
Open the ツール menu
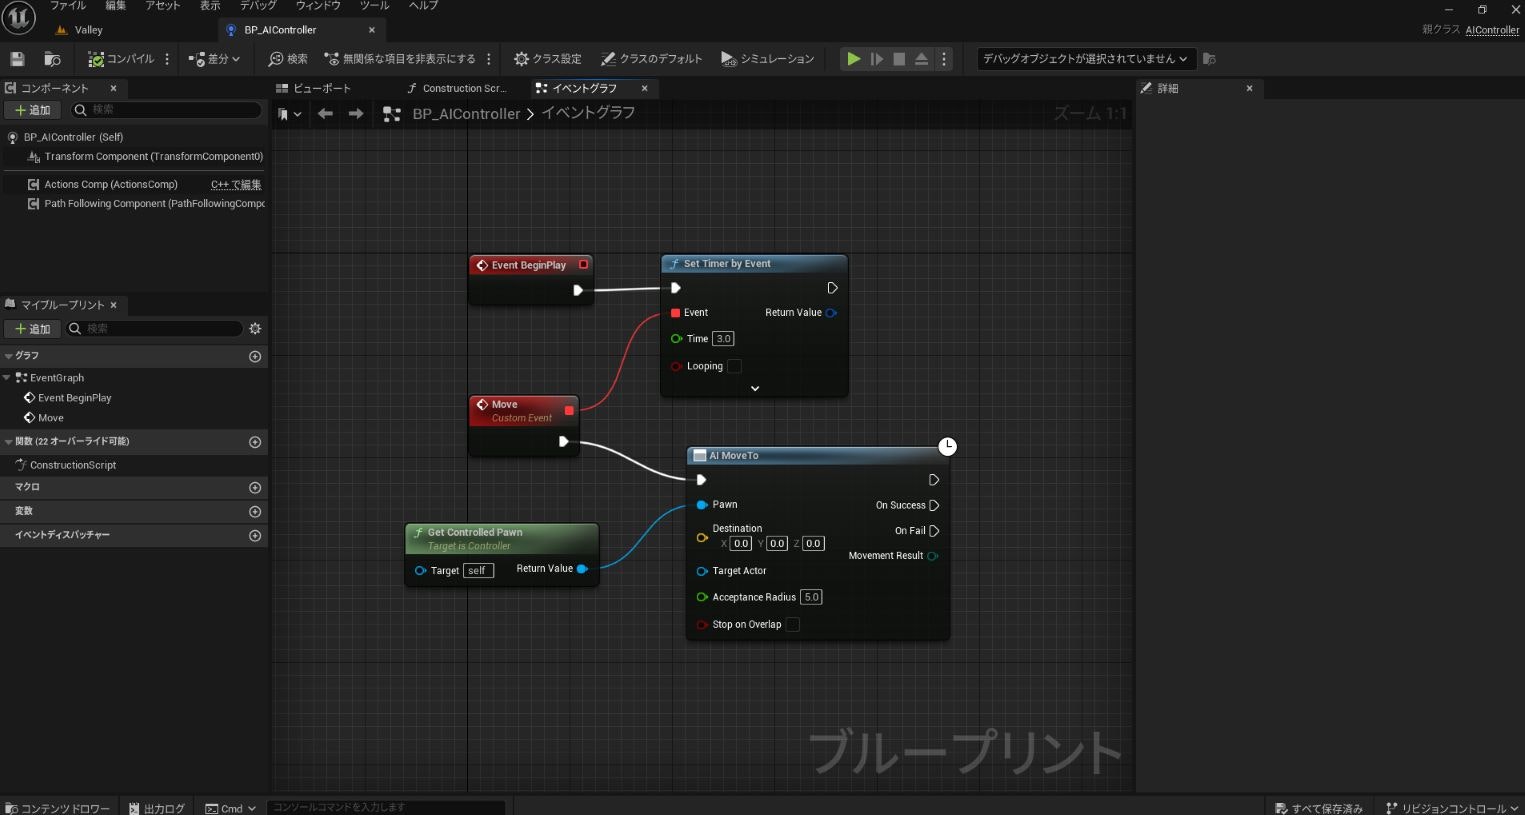(374, 6)
